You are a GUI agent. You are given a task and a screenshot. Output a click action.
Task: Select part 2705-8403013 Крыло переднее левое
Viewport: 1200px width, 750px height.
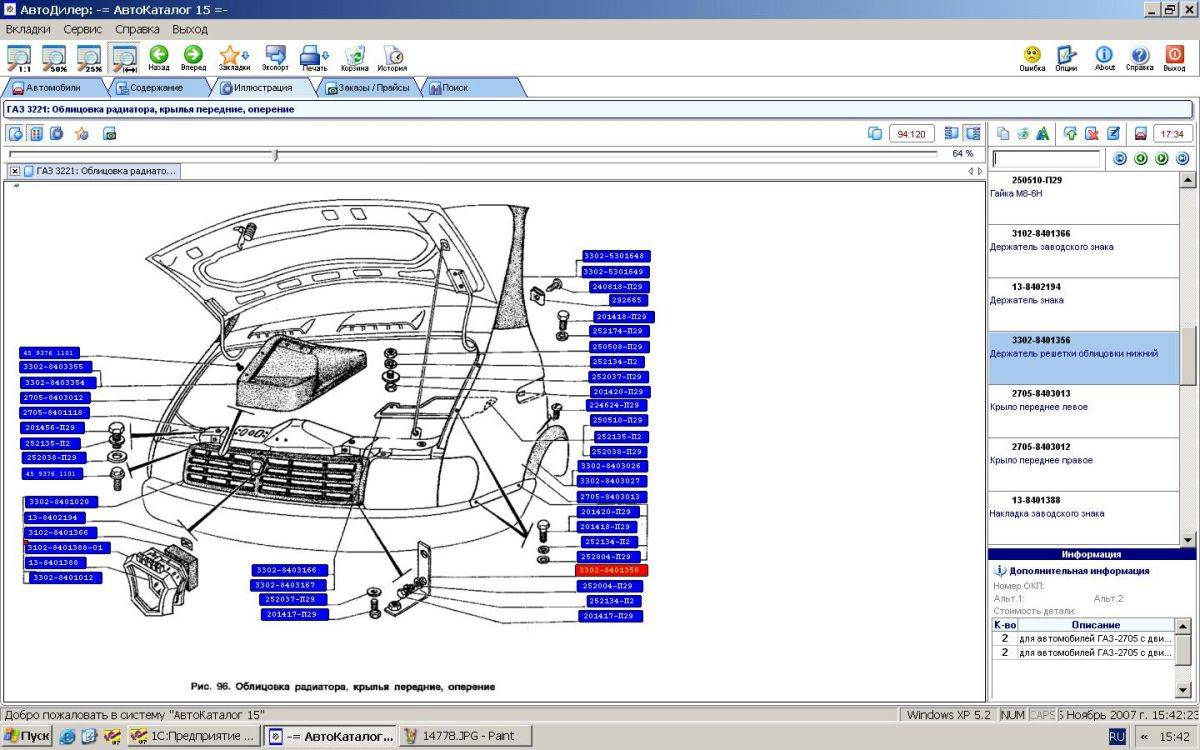coord(1084,411)
